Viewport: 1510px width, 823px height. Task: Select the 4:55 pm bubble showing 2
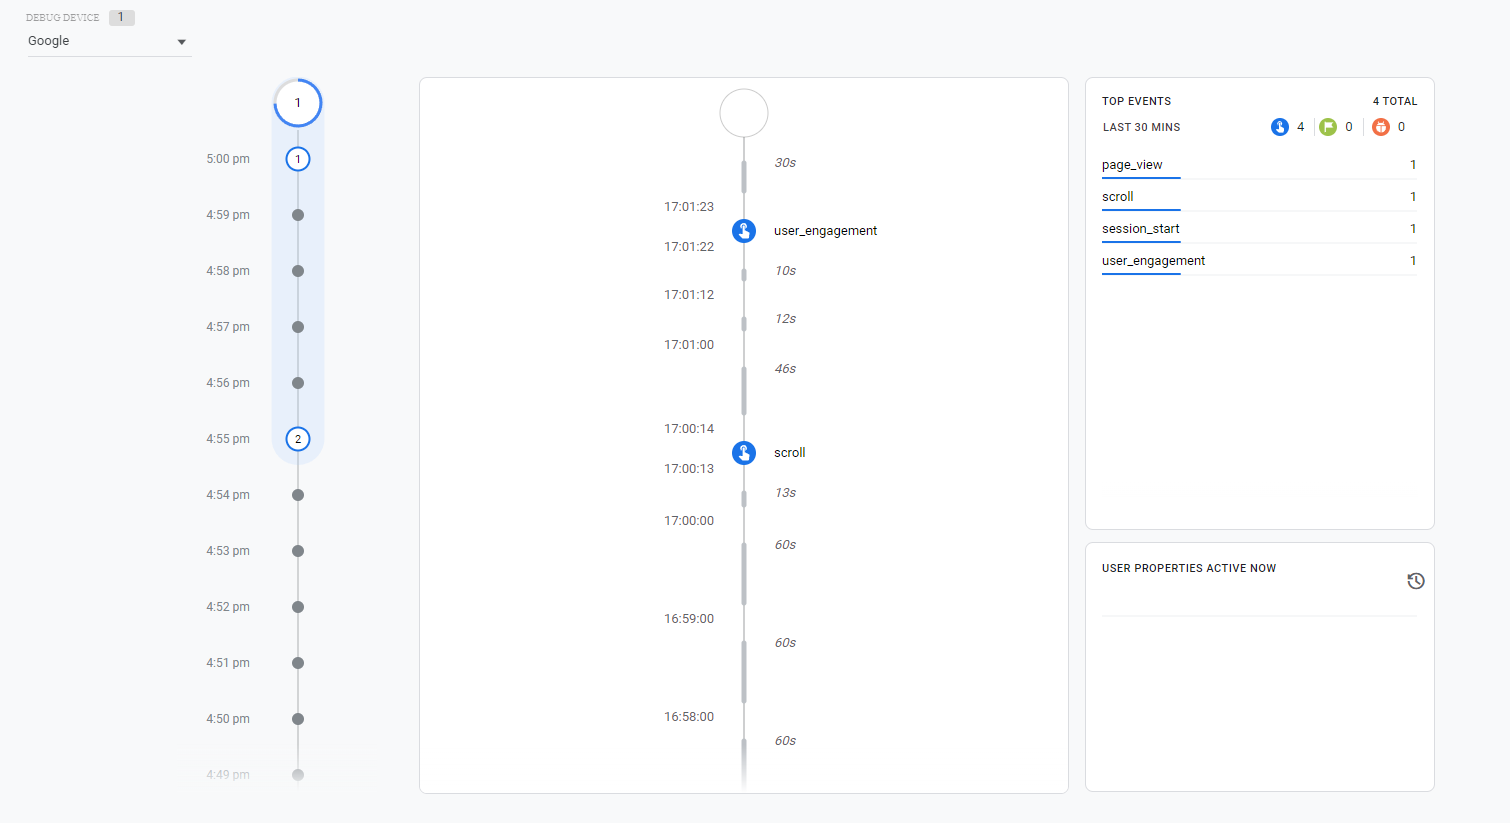[298, 439]
